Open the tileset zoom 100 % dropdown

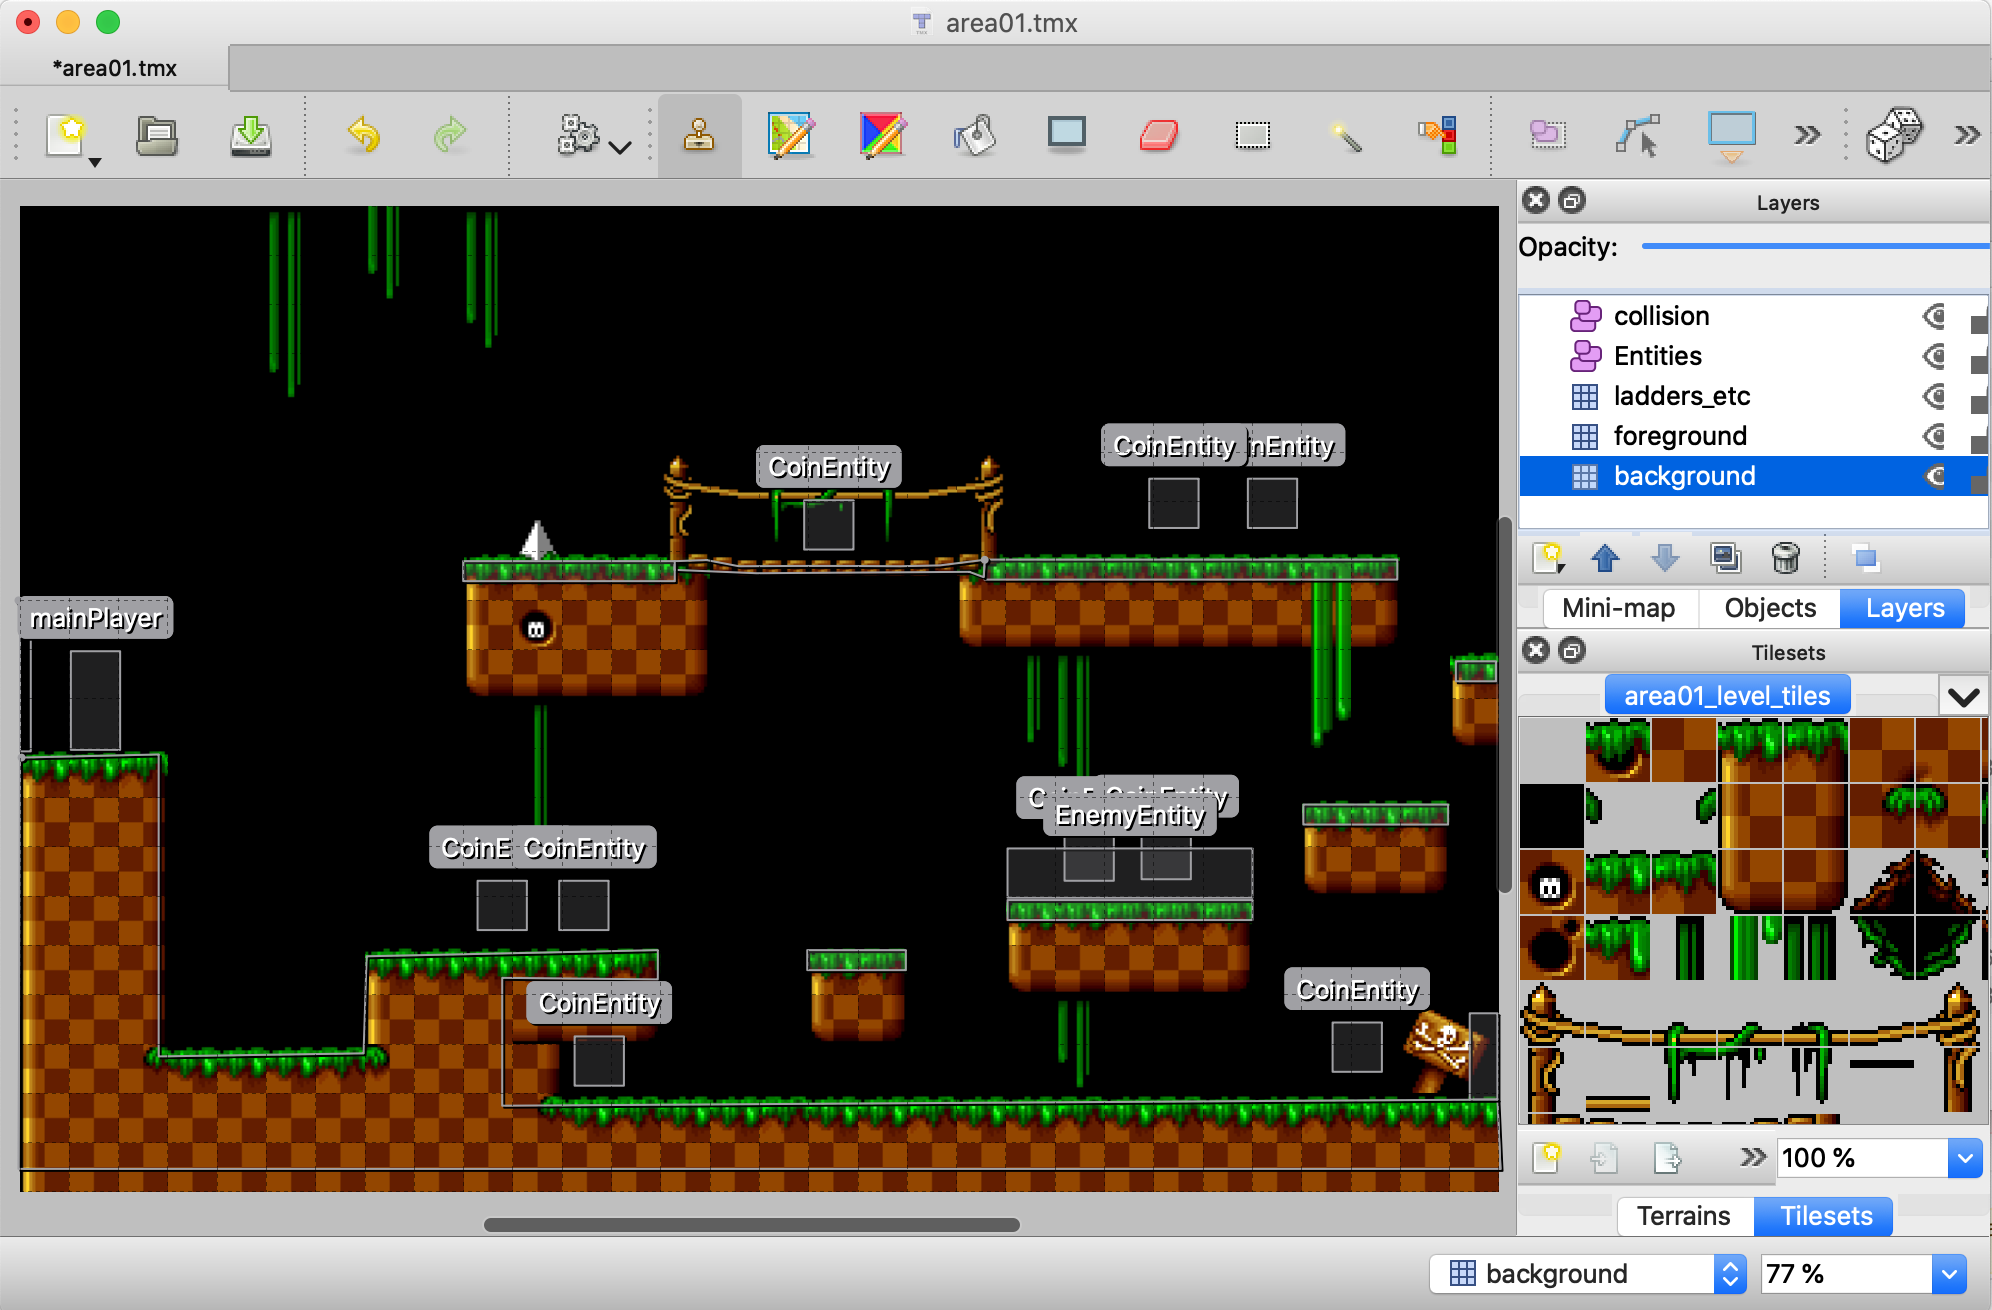[x=1965, y=1158]
